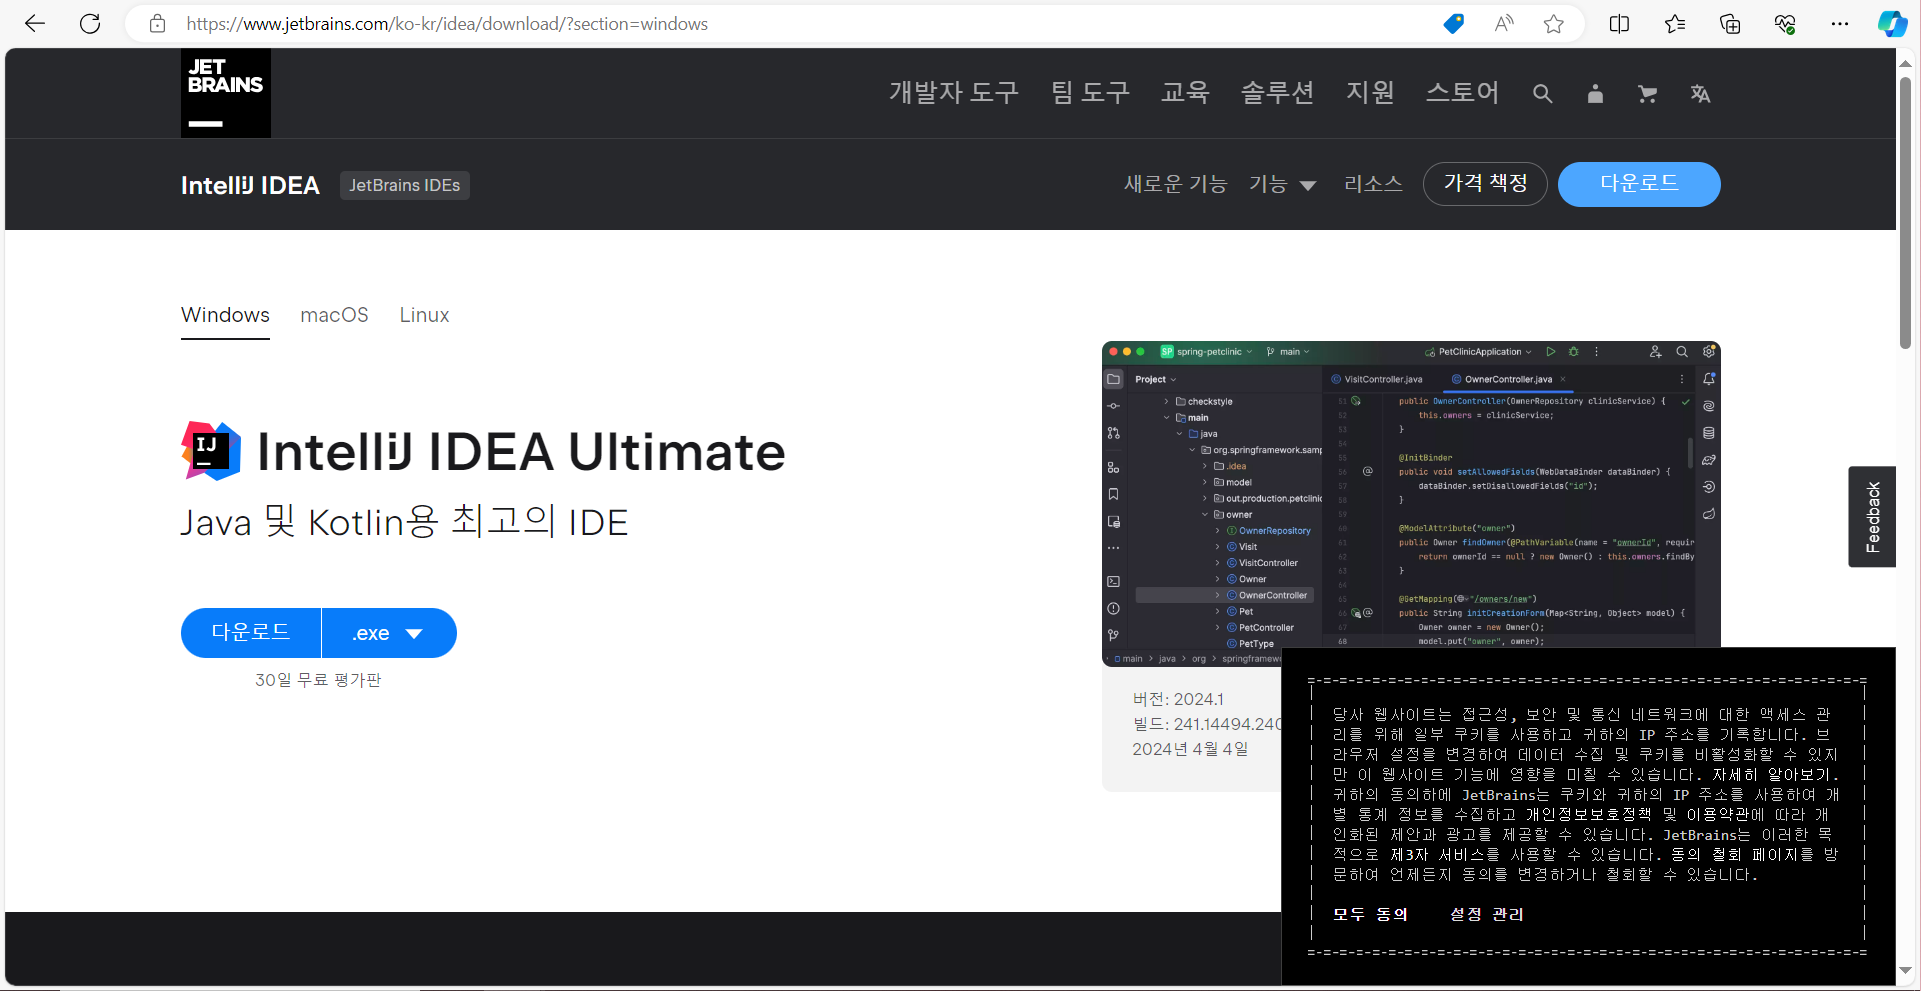Viewport: 1921px width, 991px height.
Task: Open Browser essentials heart icon
Action: (1785, 24)
